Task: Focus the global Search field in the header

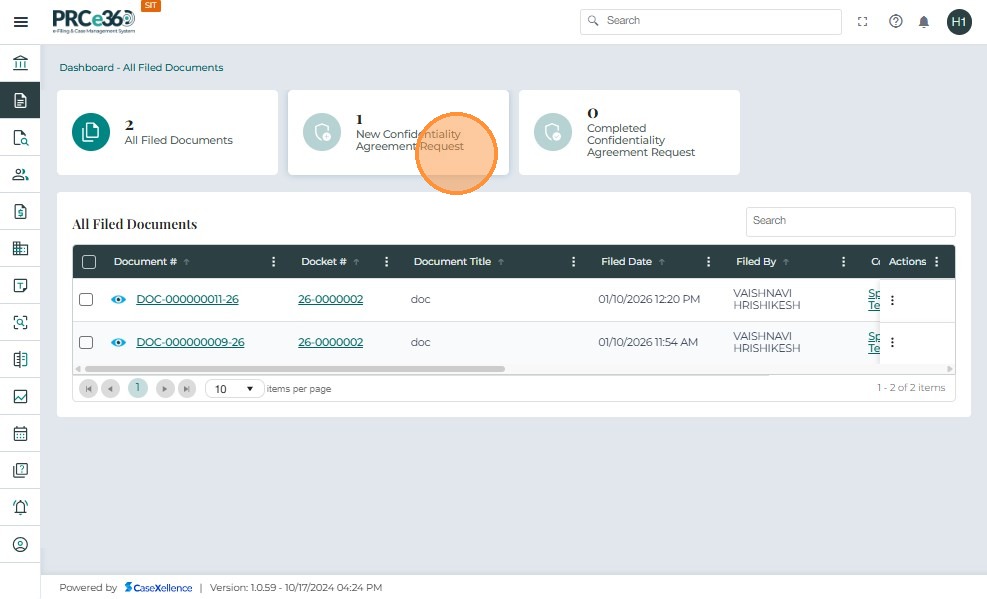Action: click(x=711, y=21)
